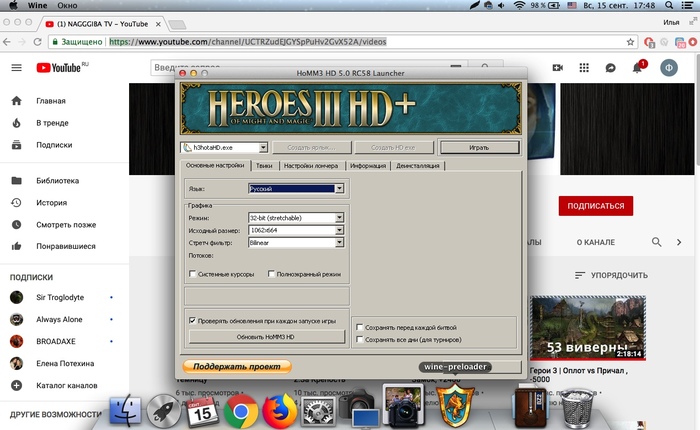The height and width of the screenshot is (430, 700).
Task: Search within the channel magnifier icon
Action: click(656, 242)
